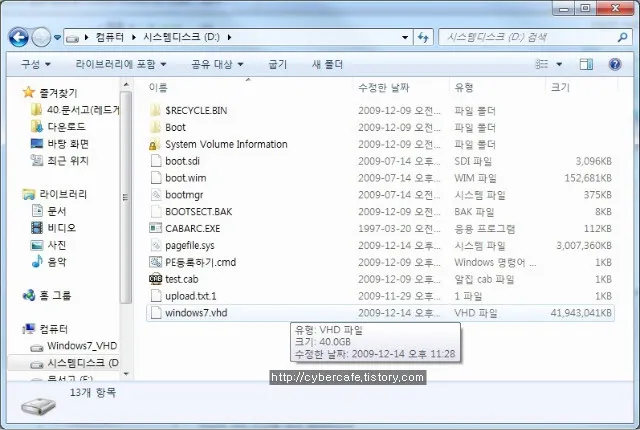
Task: Select the CABARC.EXE application file
Action: tap(192, 228)
